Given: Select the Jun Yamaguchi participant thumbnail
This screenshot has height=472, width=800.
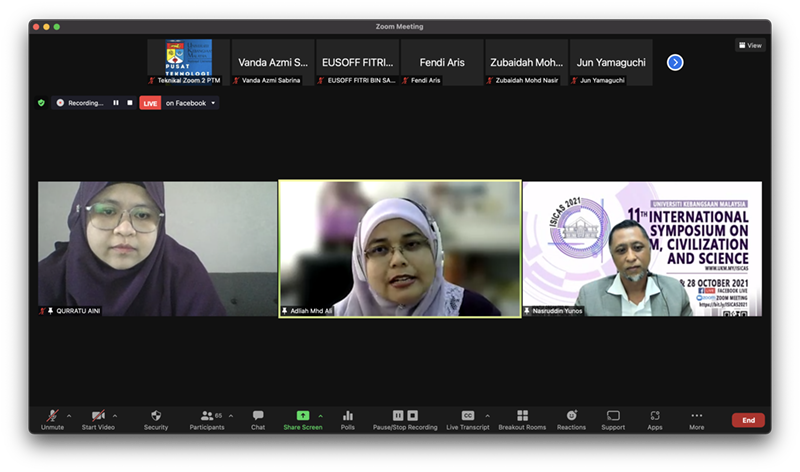Looking at the screenshot, I should 611,62.
